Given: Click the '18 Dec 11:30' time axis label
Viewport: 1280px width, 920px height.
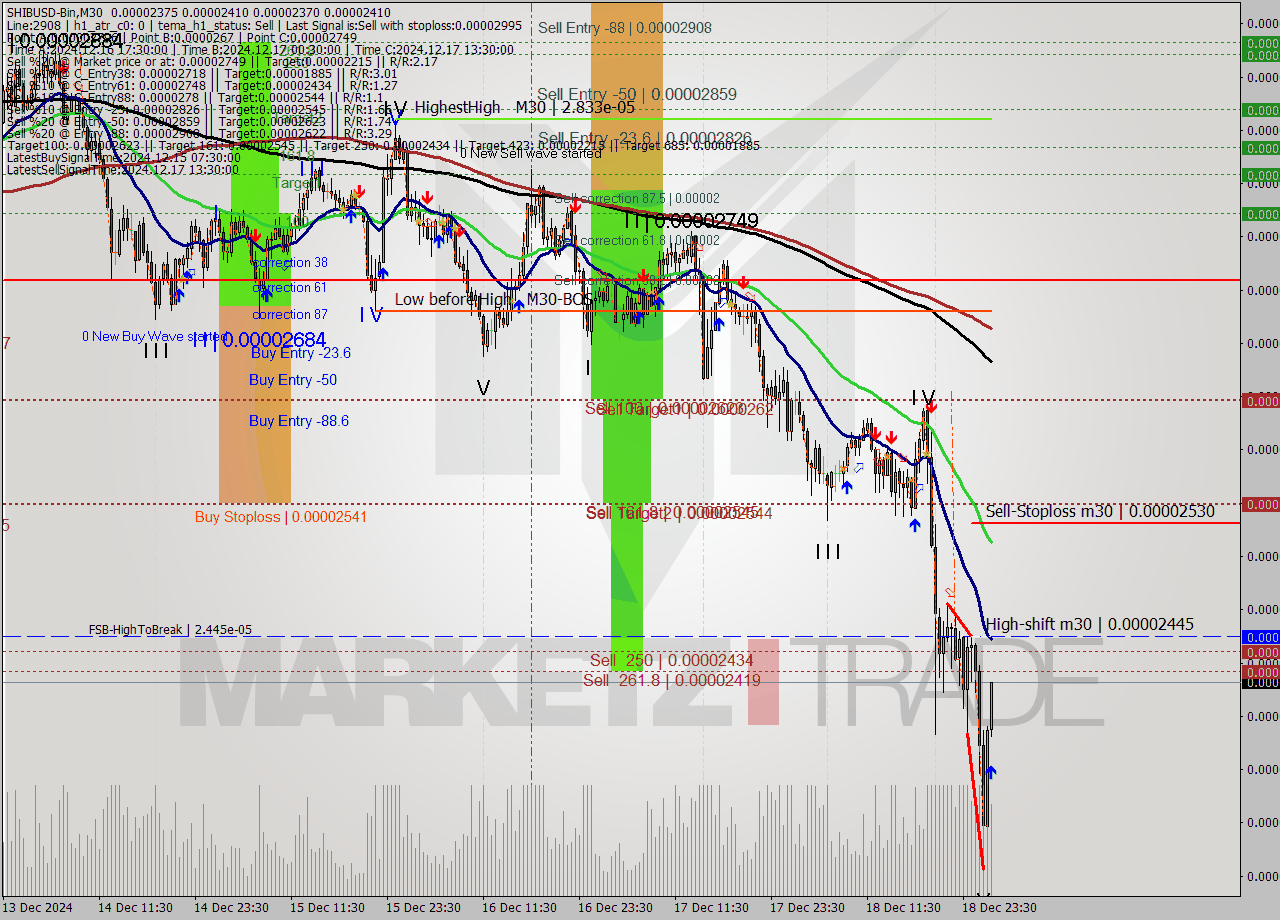Looking at the screenshot, I should pos(904,907).
